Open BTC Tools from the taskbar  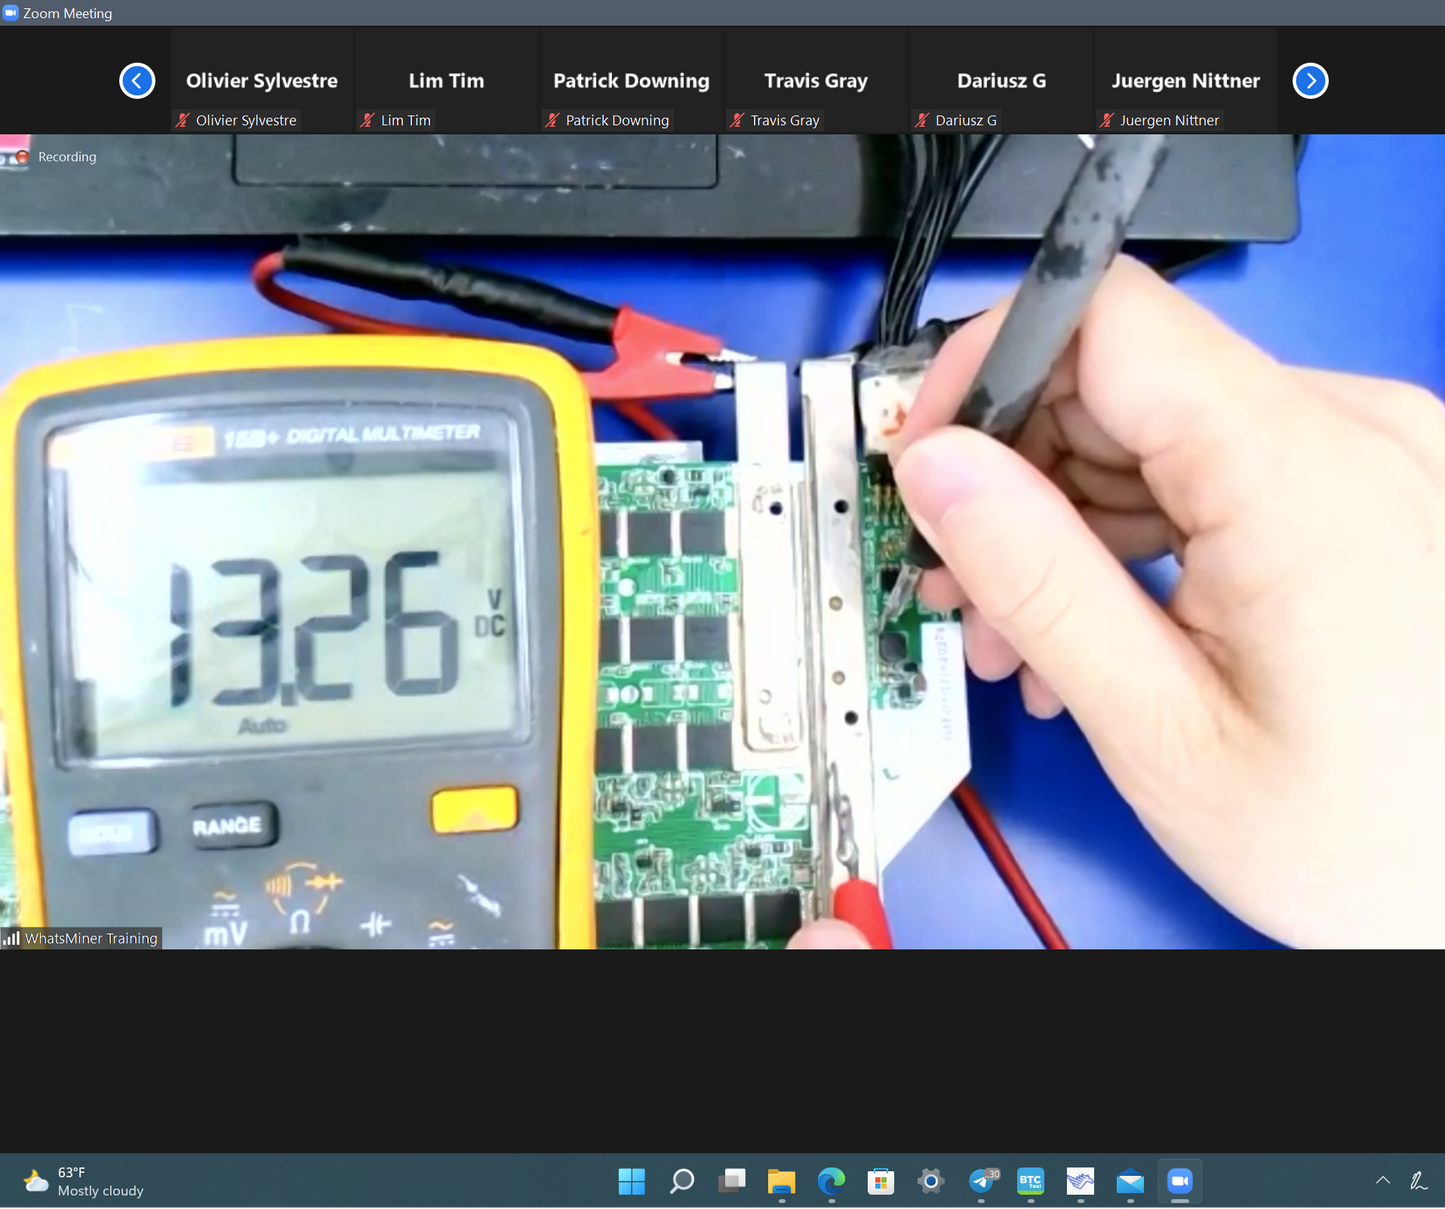click(1030, 1181)
